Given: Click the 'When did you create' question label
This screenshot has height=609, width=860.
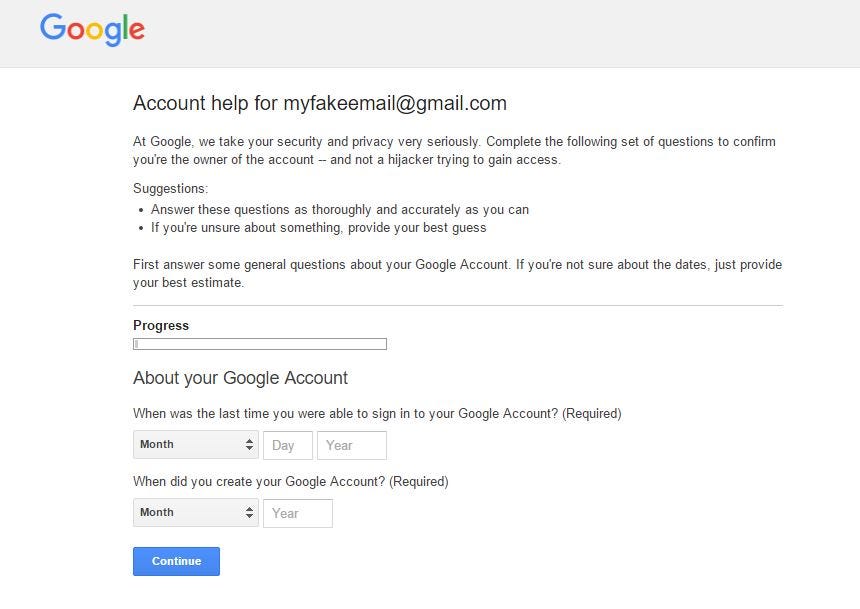Looking at the screenshot, I should 290,481.
